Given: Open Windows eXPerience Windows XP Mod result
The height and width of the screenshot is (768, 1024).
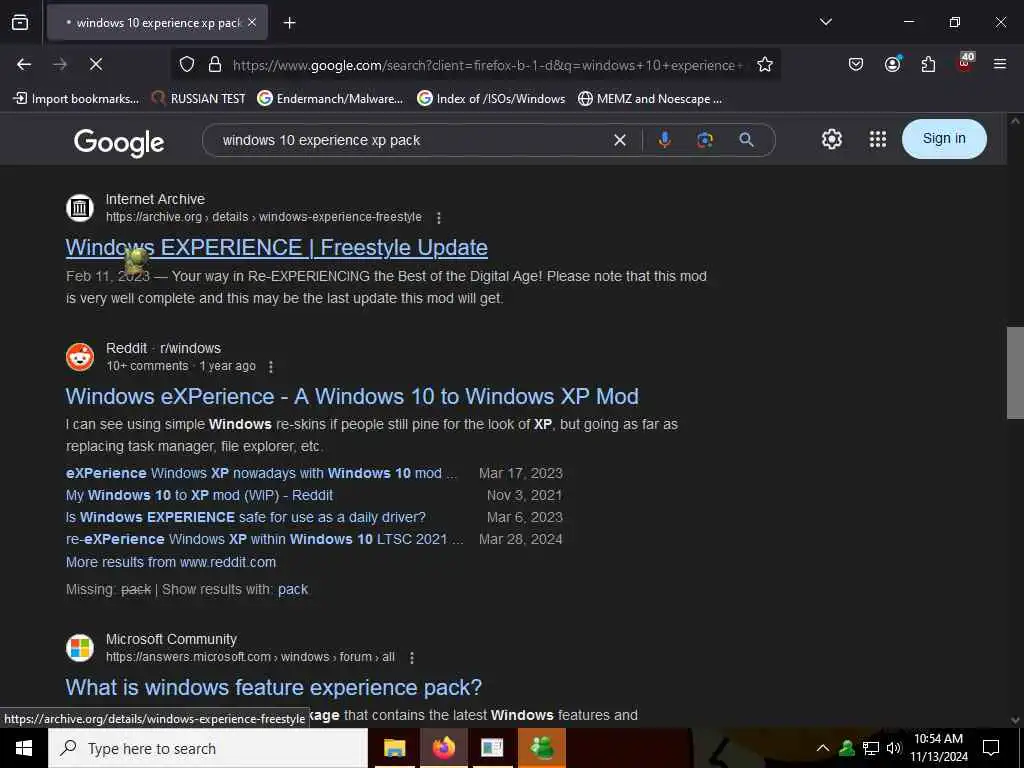Looking at the screenshot, I should click(352, 396).
